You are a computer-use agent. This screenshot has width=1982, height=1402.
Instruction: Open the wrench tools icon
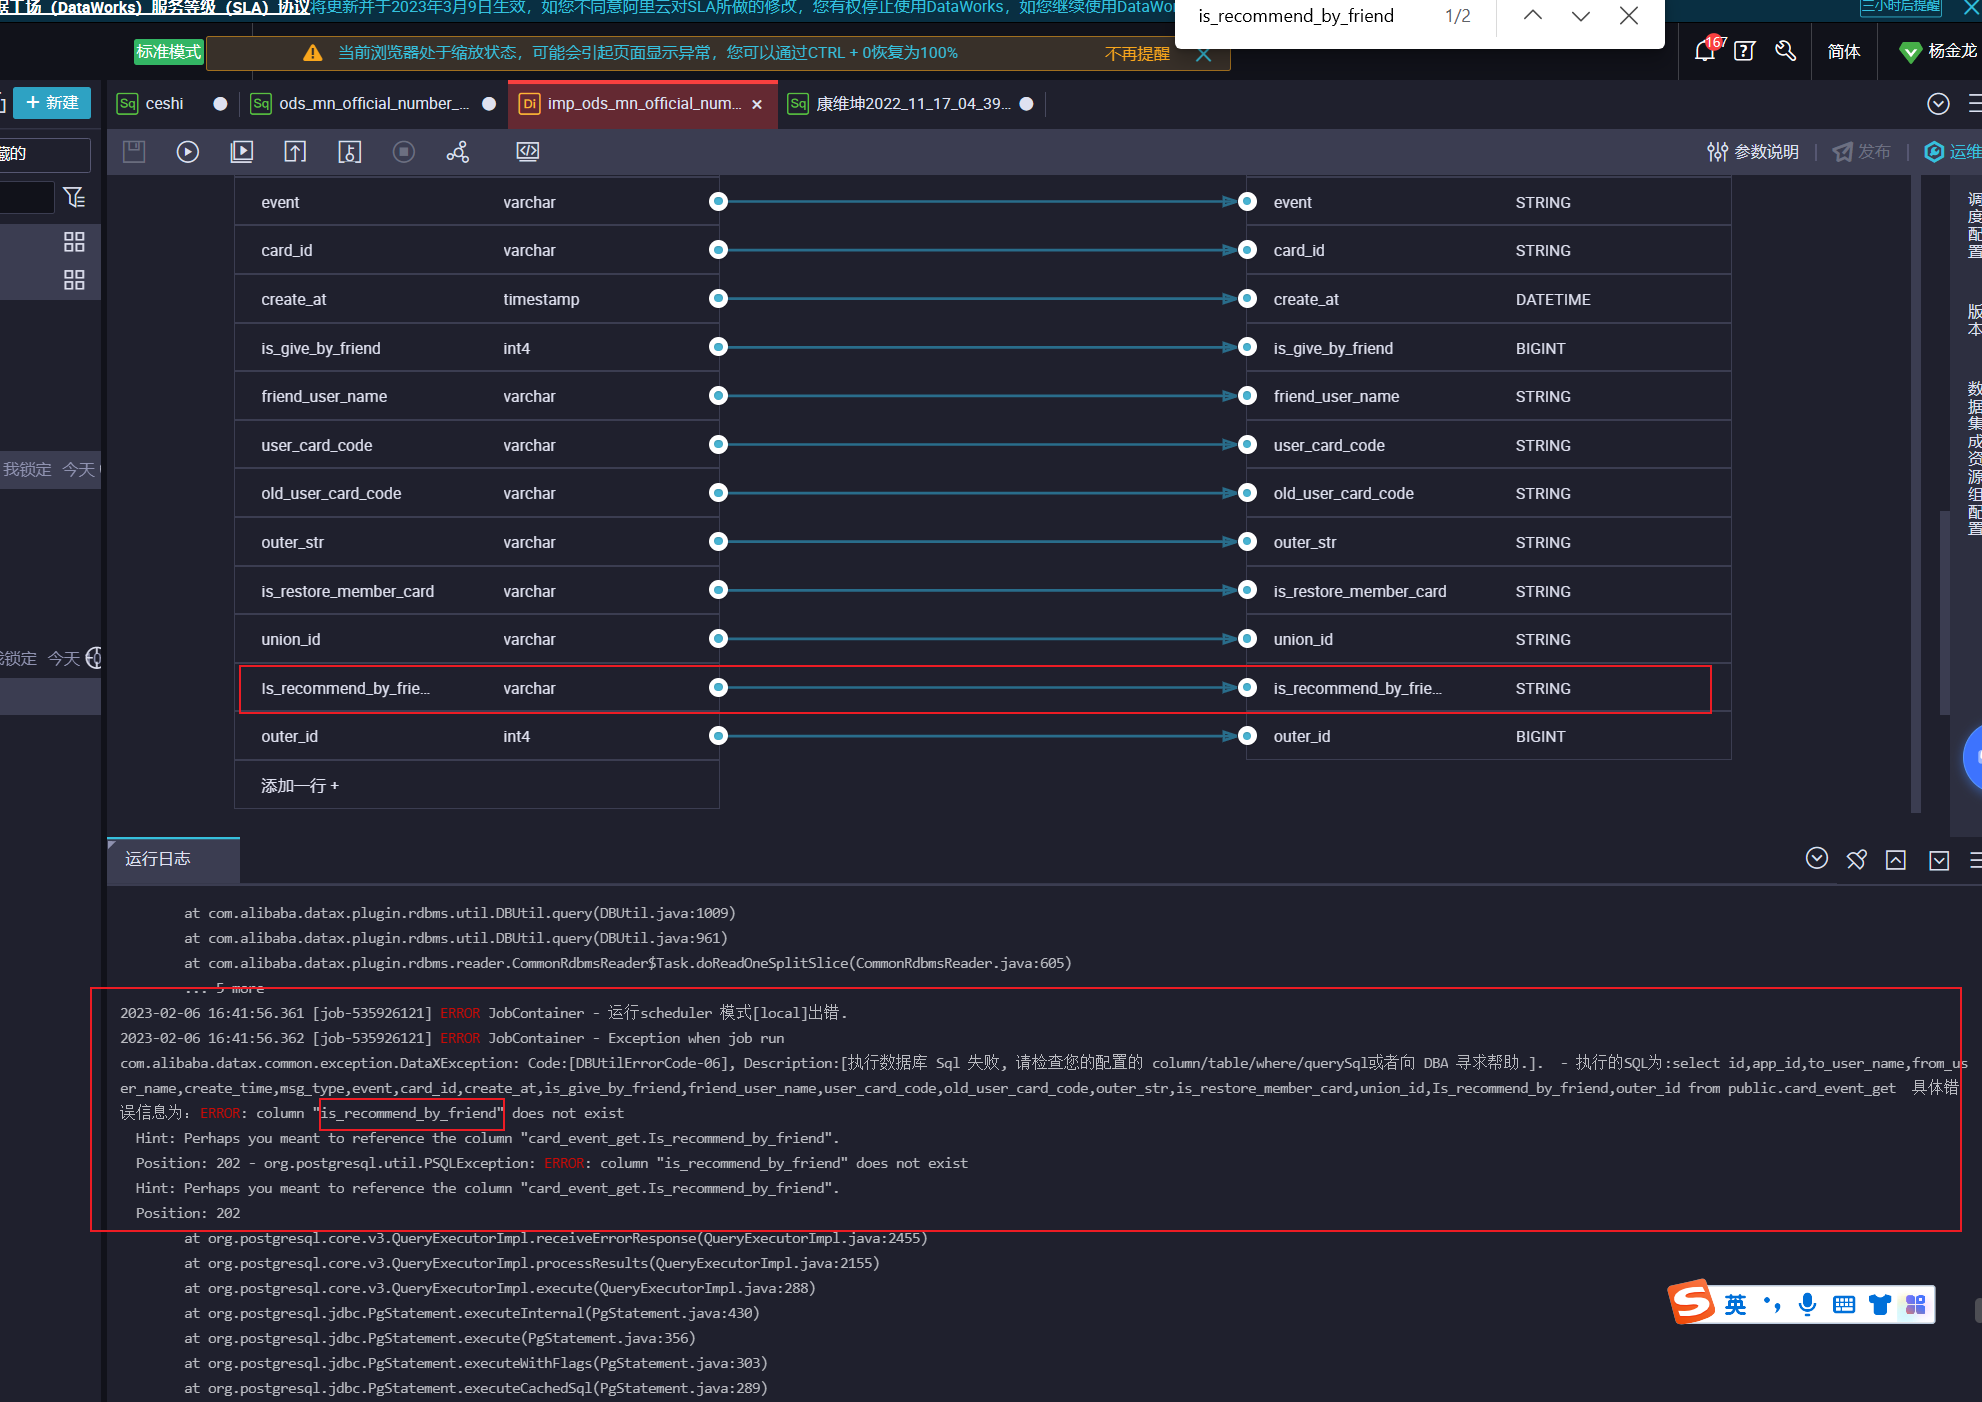click(1786, 51)
